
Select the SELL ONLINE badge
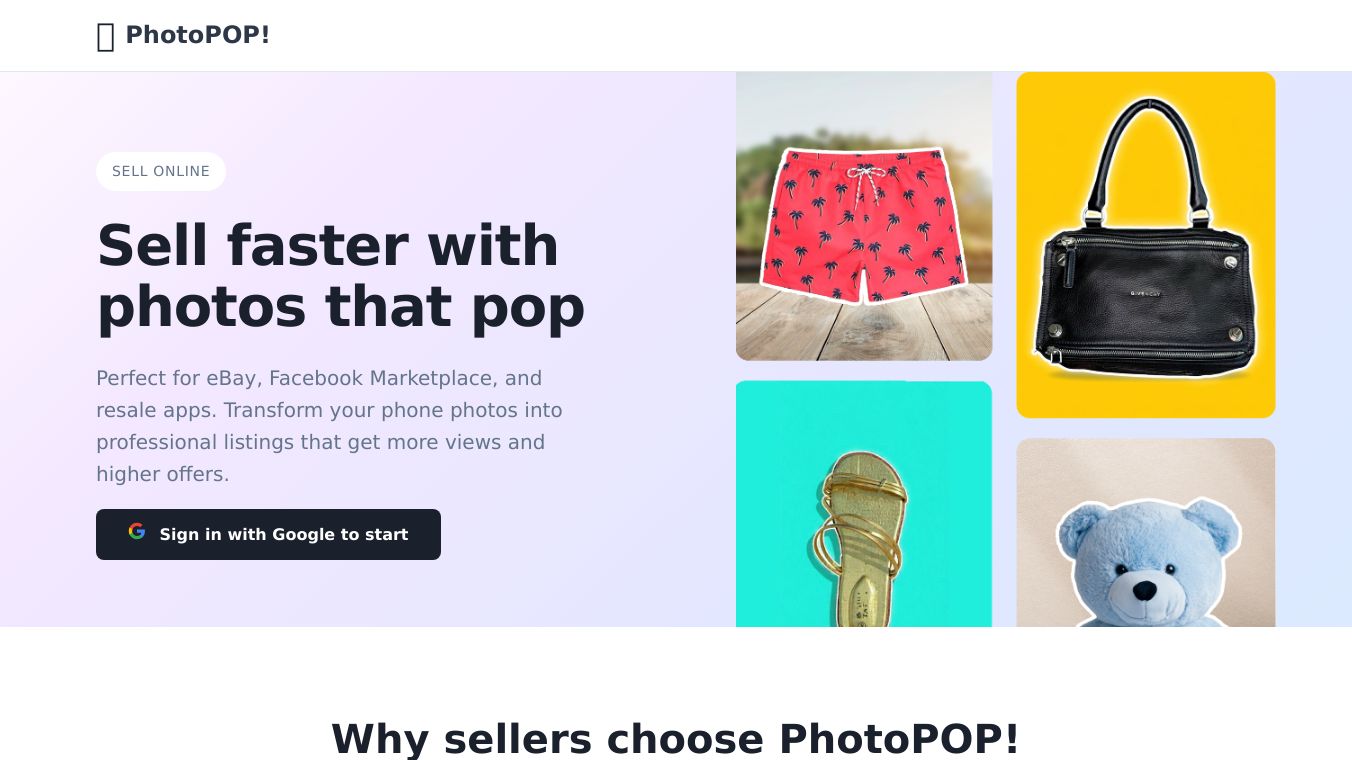[161, 171]
